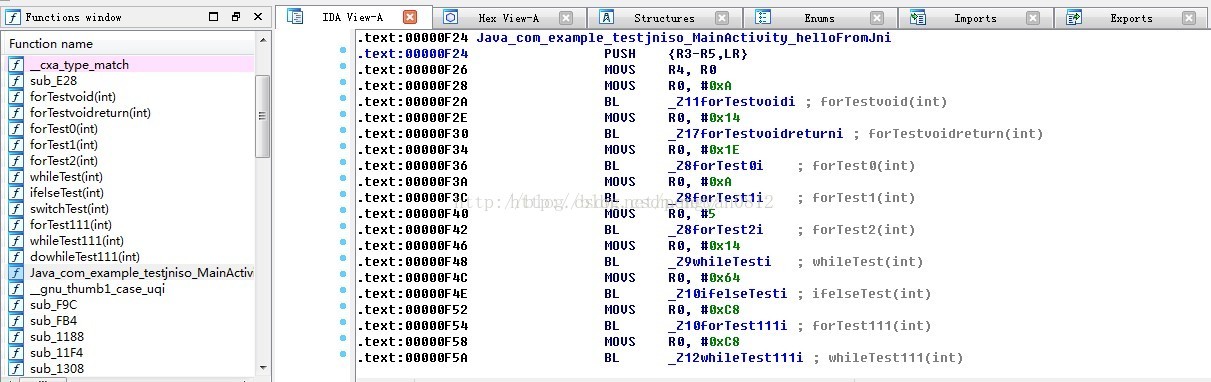Open the Enums tab
This screenshot has height=382, width=1211.
819,18
